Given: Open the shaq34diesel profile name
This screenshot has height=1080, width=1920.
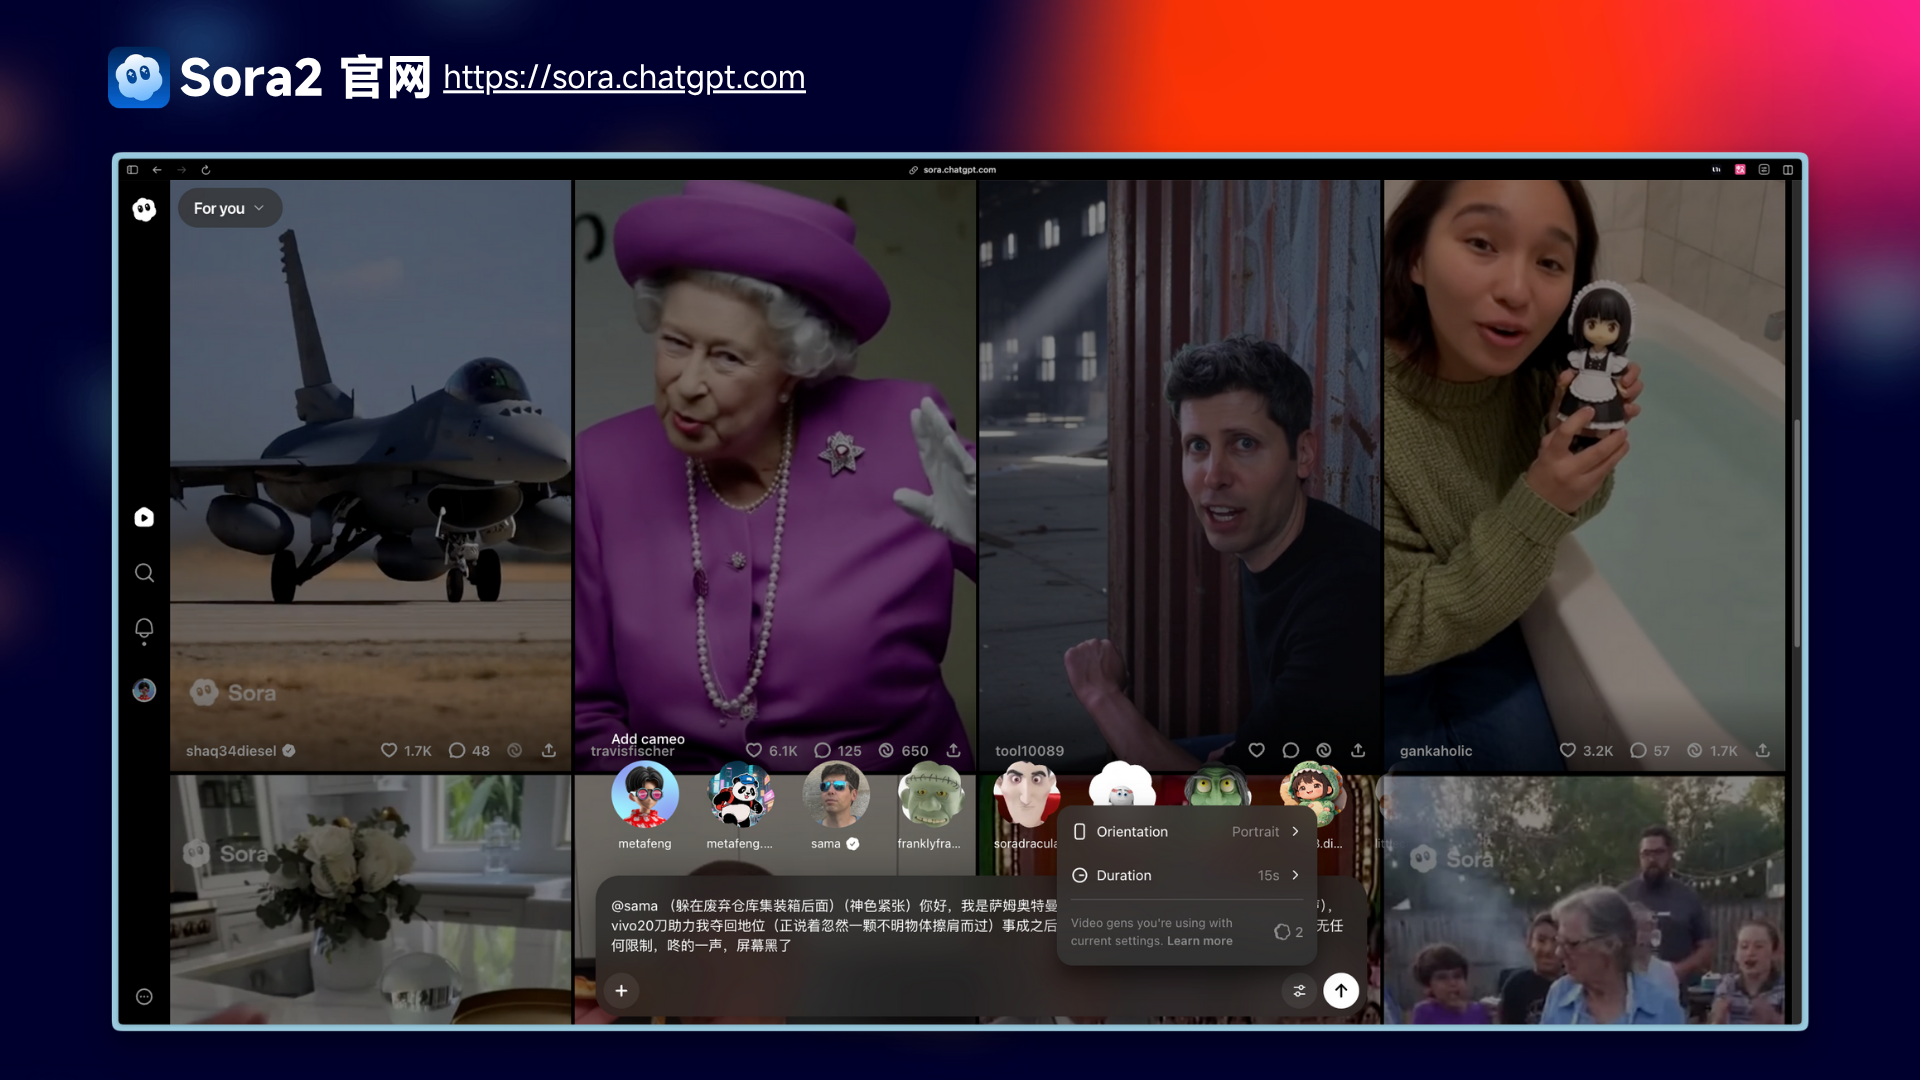Looking at the screenshot, I should (231, 751).
